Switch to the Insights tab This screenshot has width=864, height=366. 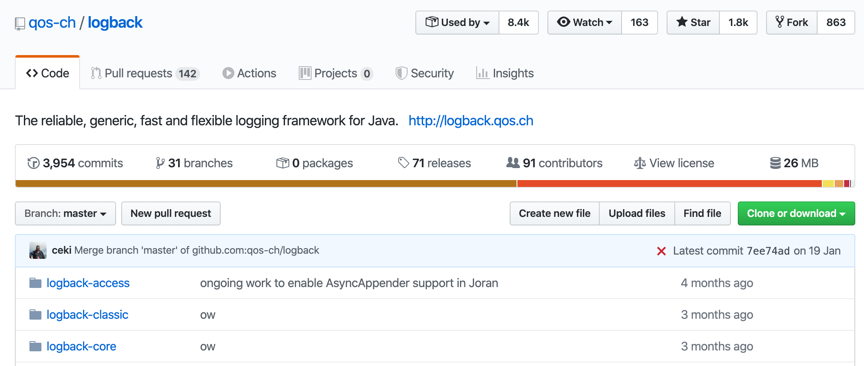point(505,73)
